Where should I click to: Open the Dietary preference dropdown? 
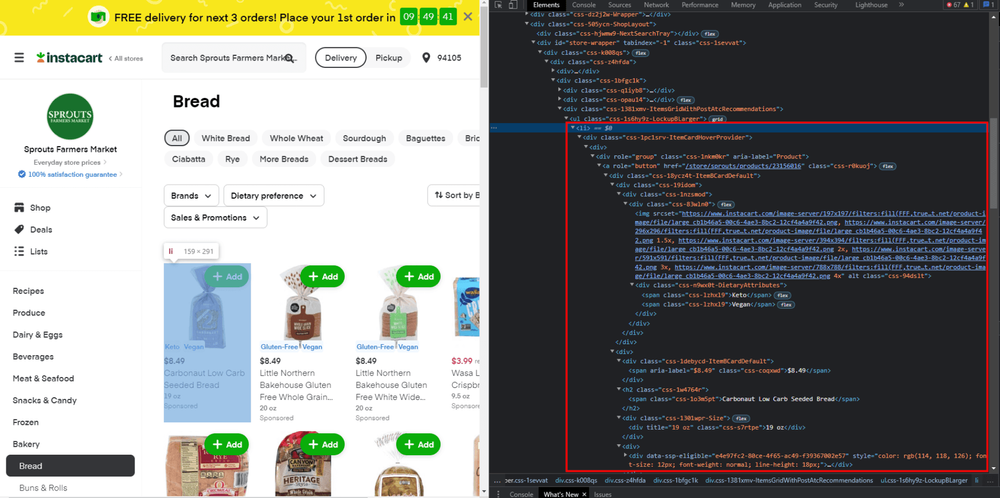pyautogui.click(x=274, y=196)
